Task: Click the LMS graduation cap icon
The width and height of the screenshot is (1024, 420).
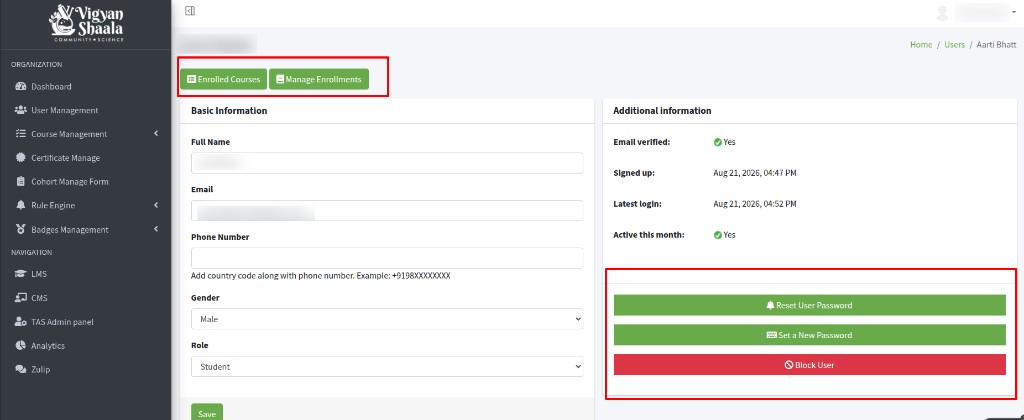Action: 20,274
